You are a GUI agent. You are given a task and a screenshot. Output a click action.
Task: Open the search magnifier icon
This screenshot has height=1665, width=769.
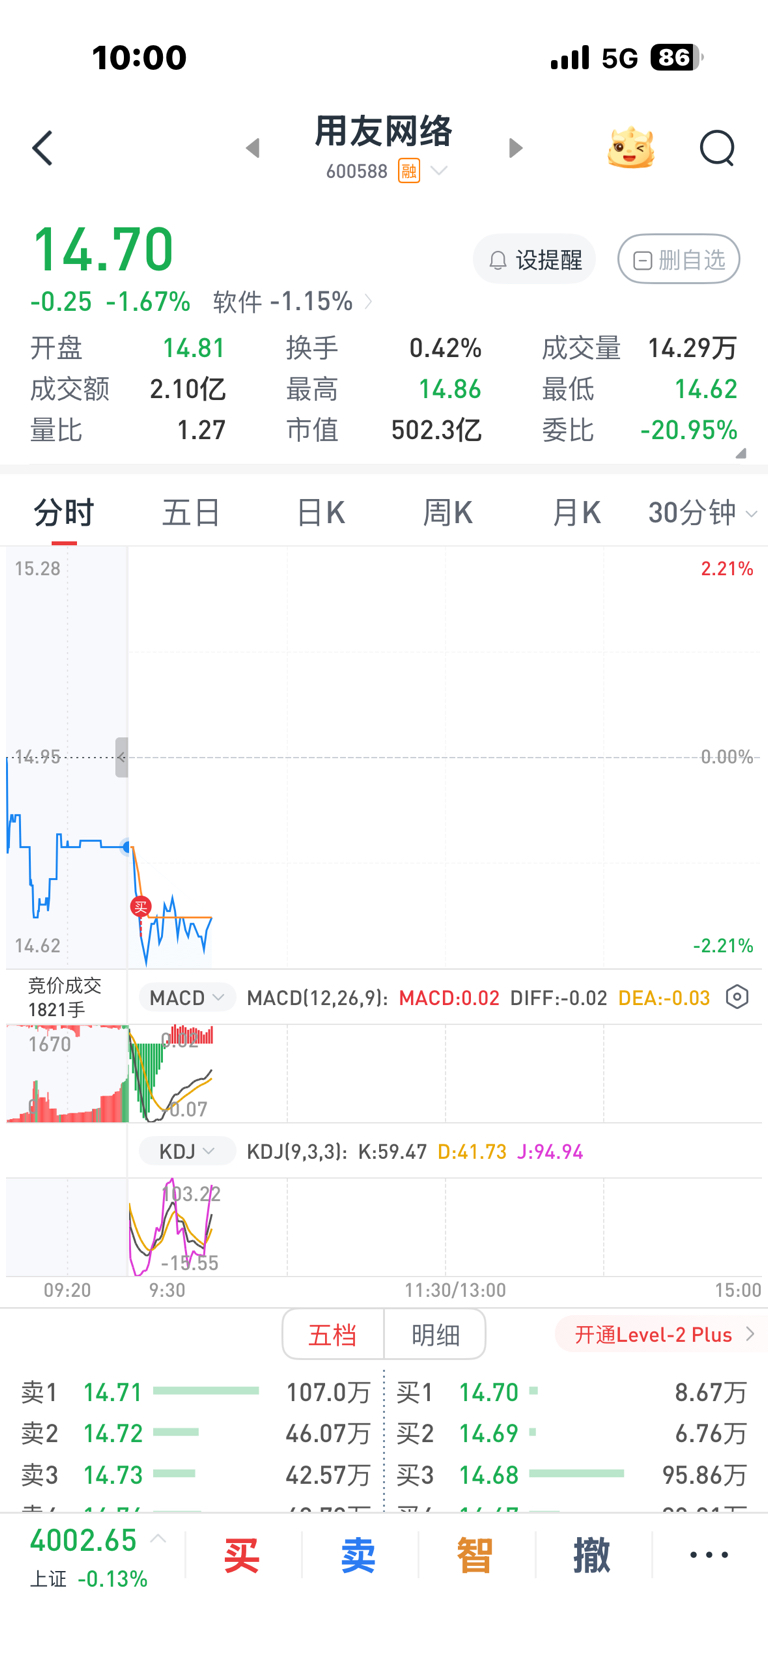pos(717,149)
